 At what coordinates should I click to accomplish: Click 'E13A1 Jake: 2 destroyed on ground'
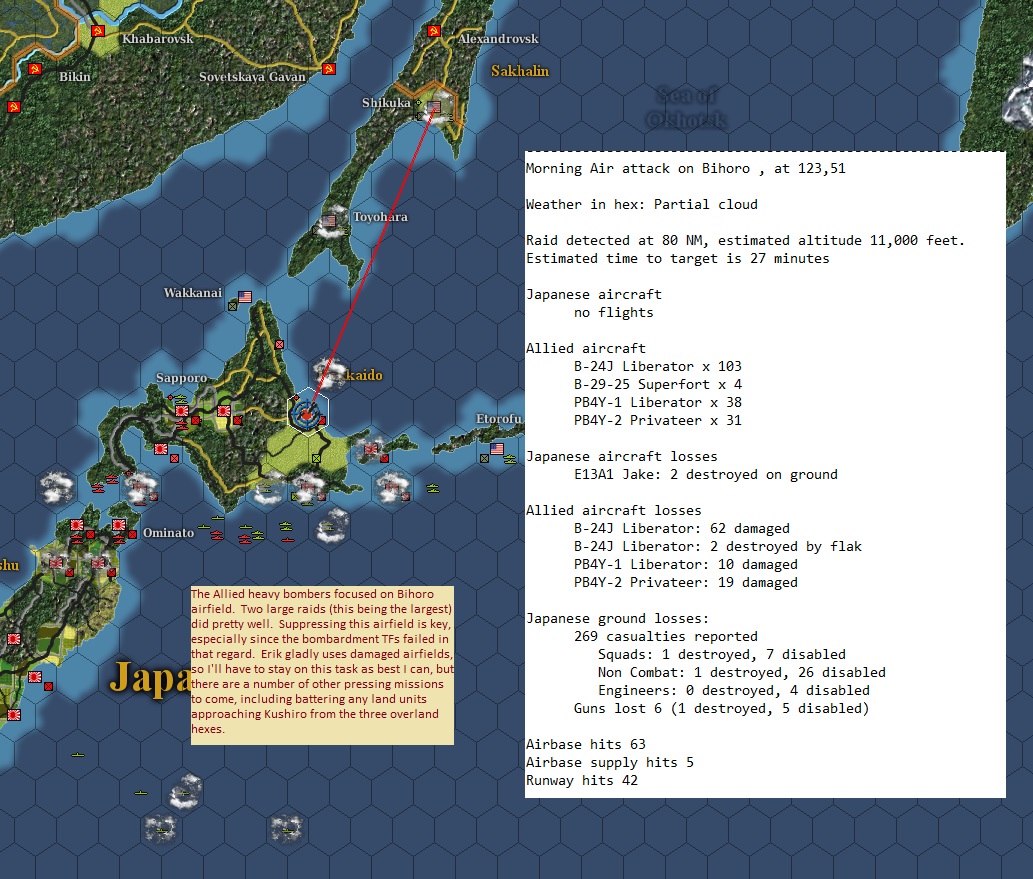tap(706, 474)
